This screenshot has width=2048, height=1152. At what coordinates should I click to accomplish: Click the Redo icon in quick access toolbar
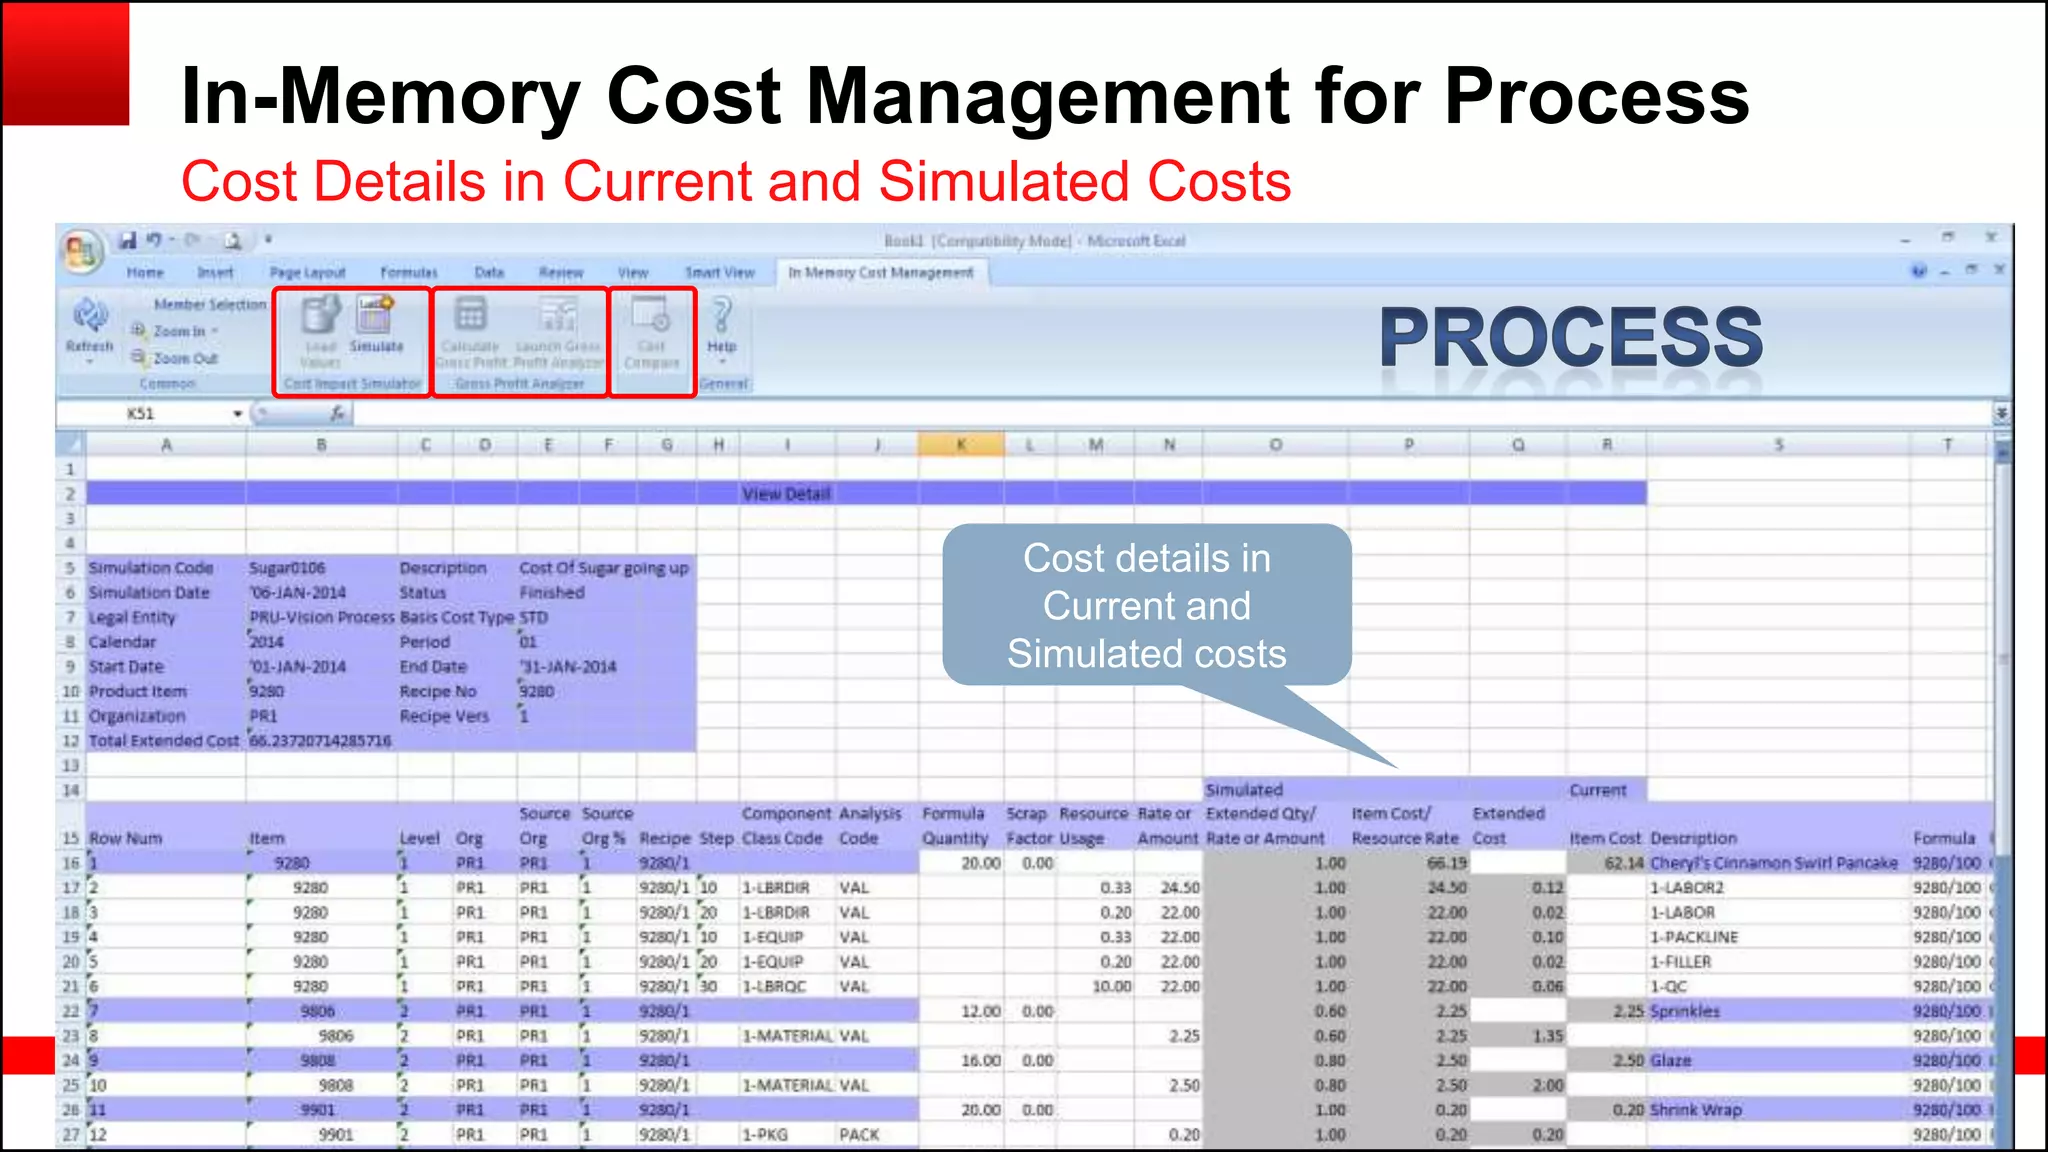(192, 240)
